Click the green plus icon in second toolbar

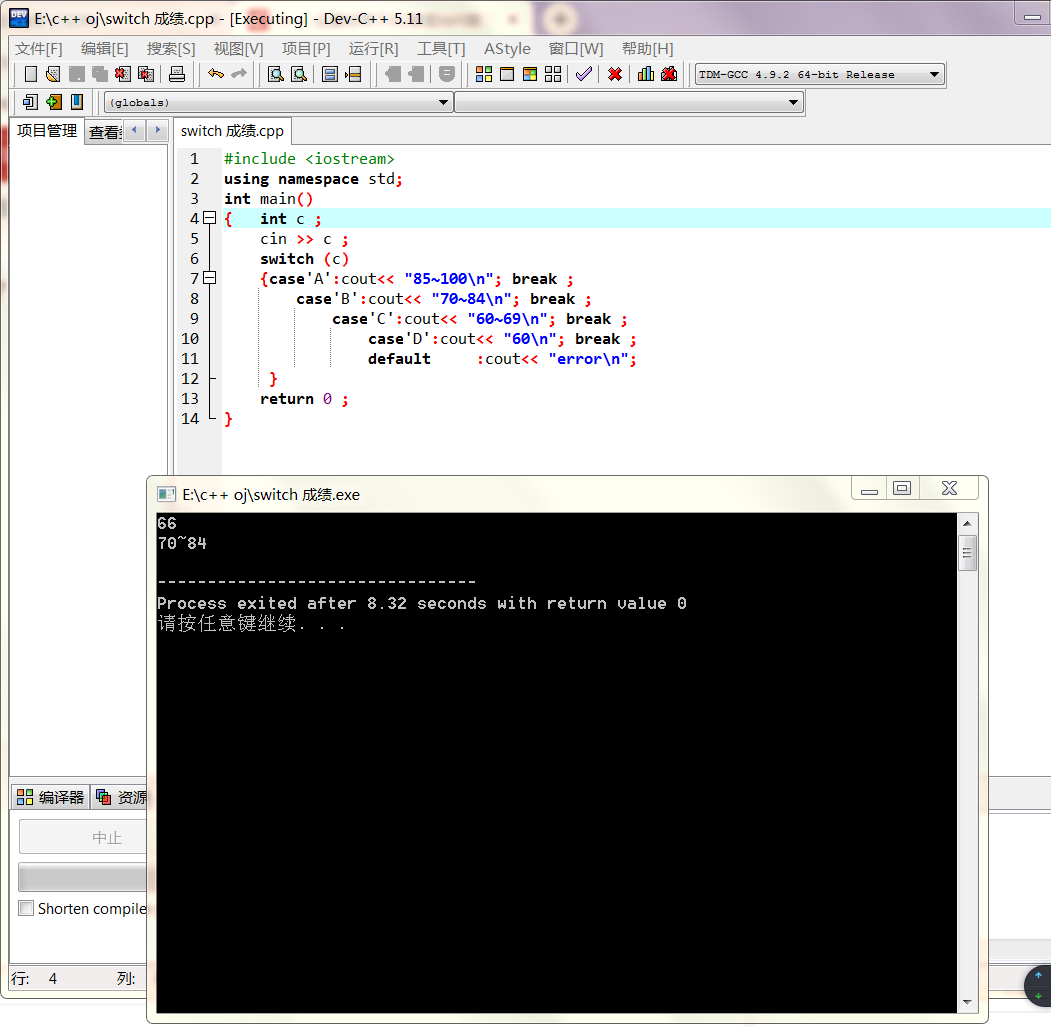54,102
